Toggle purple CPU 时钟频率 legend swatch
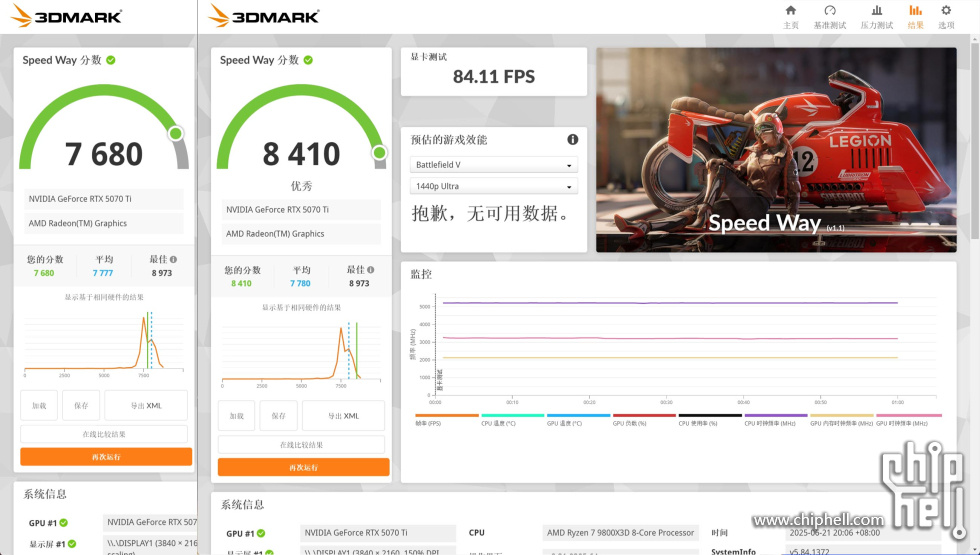The width and height of the screenshot is (980, 555). [776, 415]
